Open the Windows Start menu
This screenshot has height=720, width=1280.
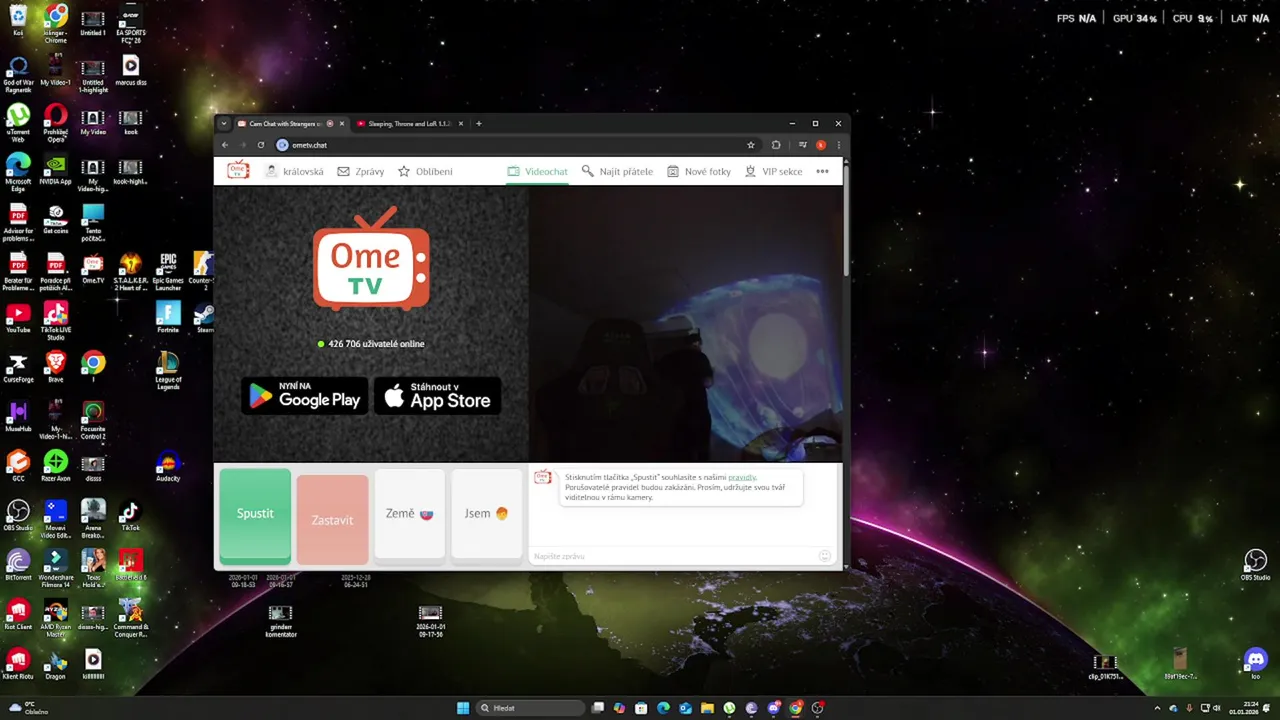coord(463,708)
